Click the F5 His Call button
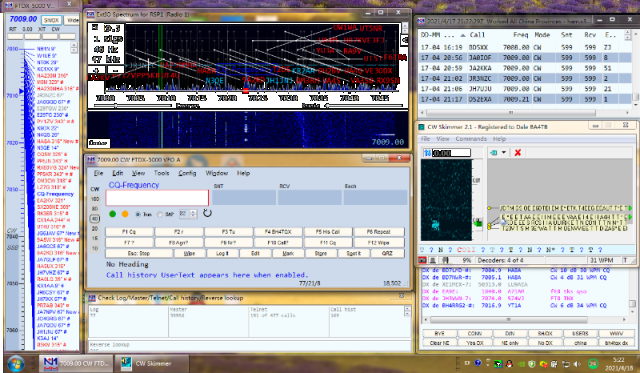The height and width of the screenshot is (373, 640). [328, 232]
